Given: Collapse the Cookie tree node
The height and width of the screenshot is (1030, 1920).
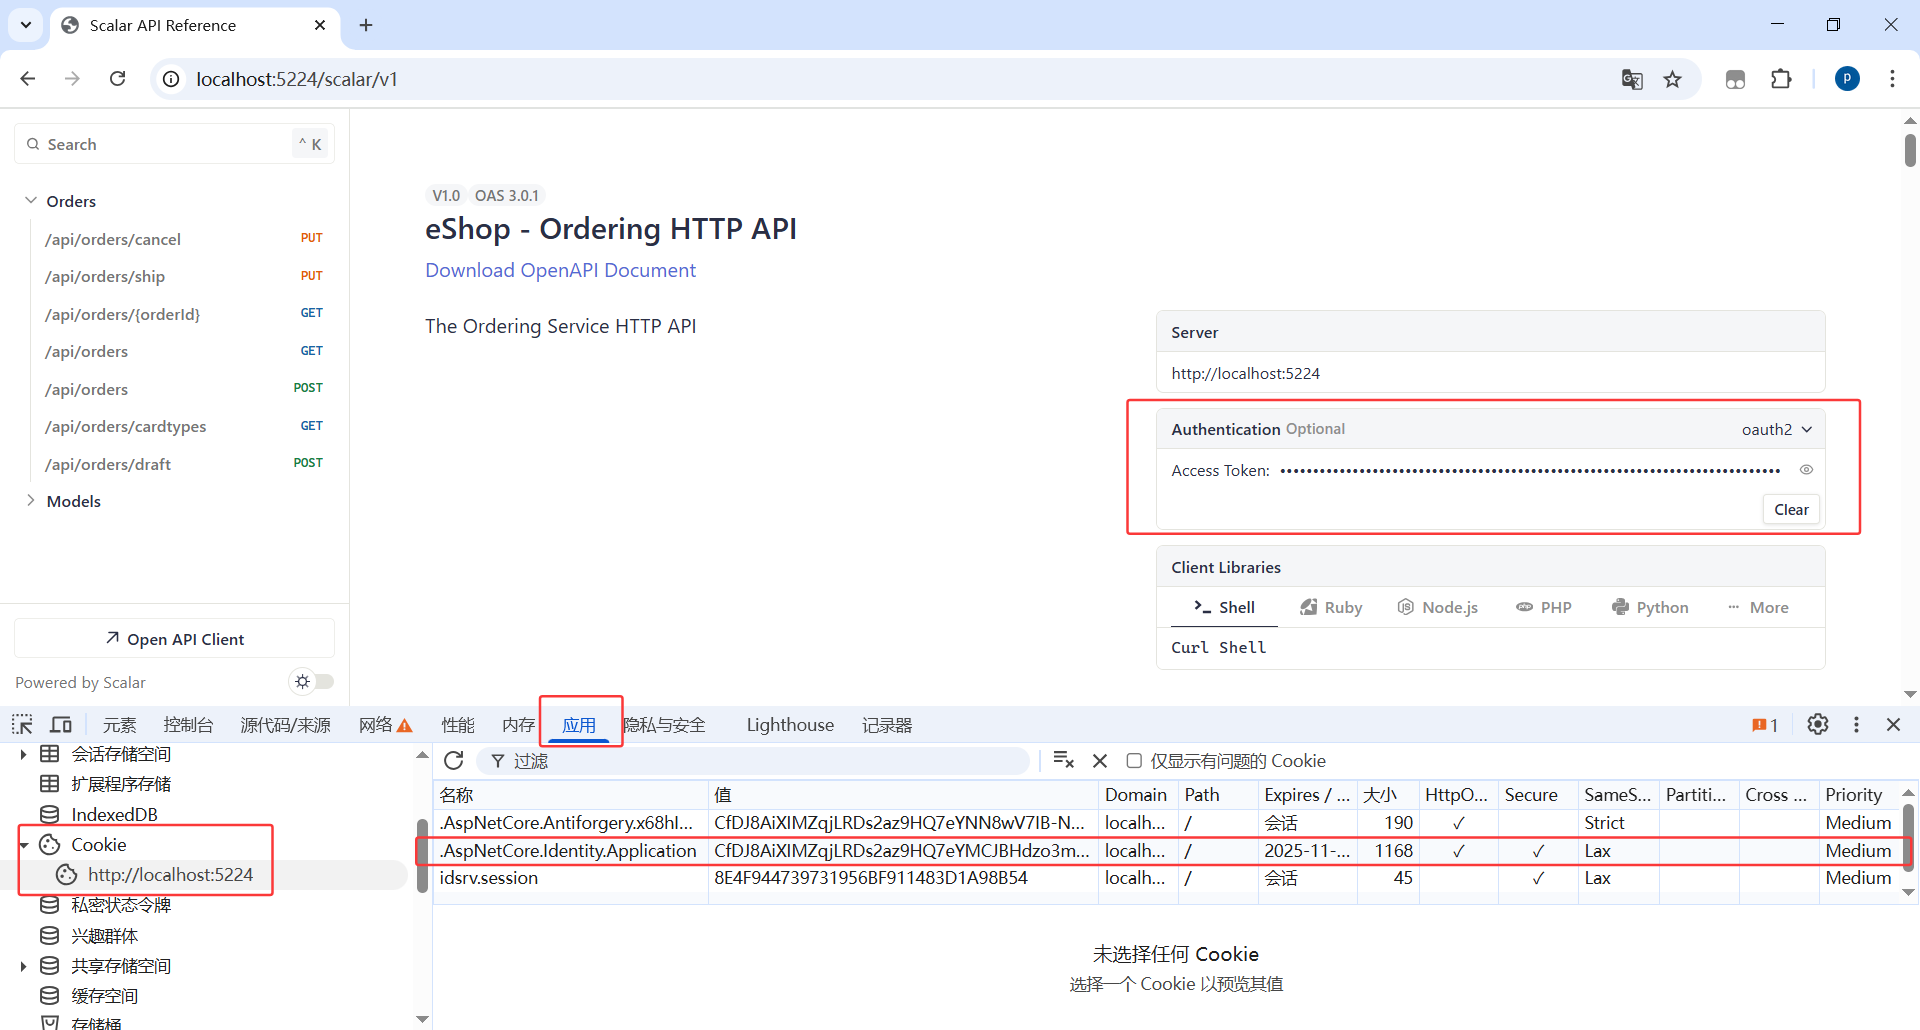Looking at the screenshot, I should click(23, 845).
